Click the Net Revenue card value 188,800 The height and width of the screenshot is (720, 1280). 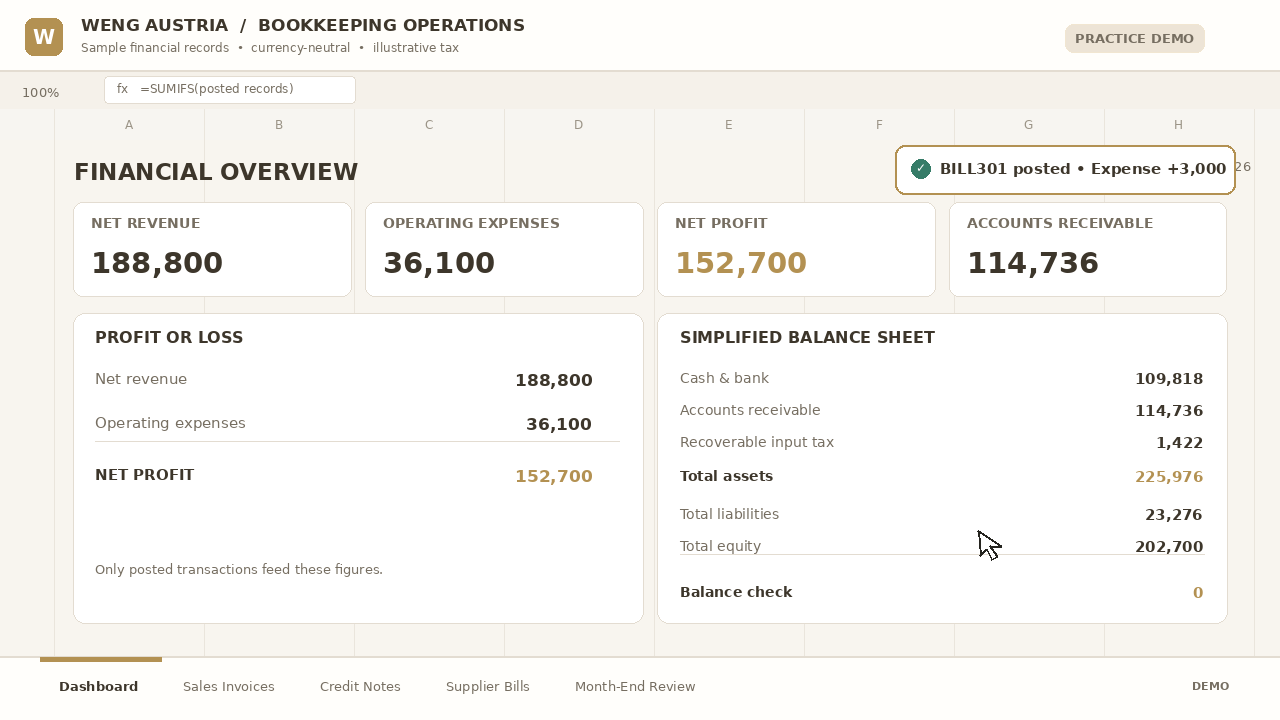click(x=157, y=263)
